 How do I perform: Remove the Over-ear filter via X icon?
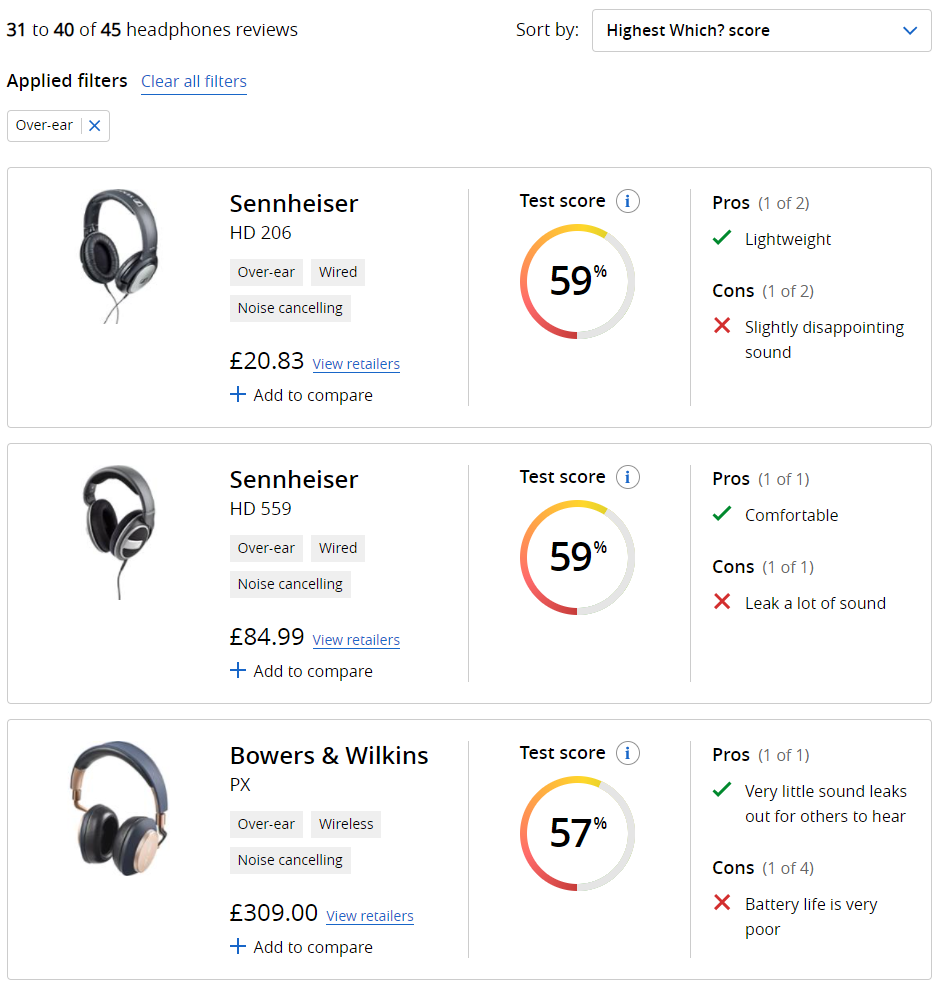coord(95,126)
